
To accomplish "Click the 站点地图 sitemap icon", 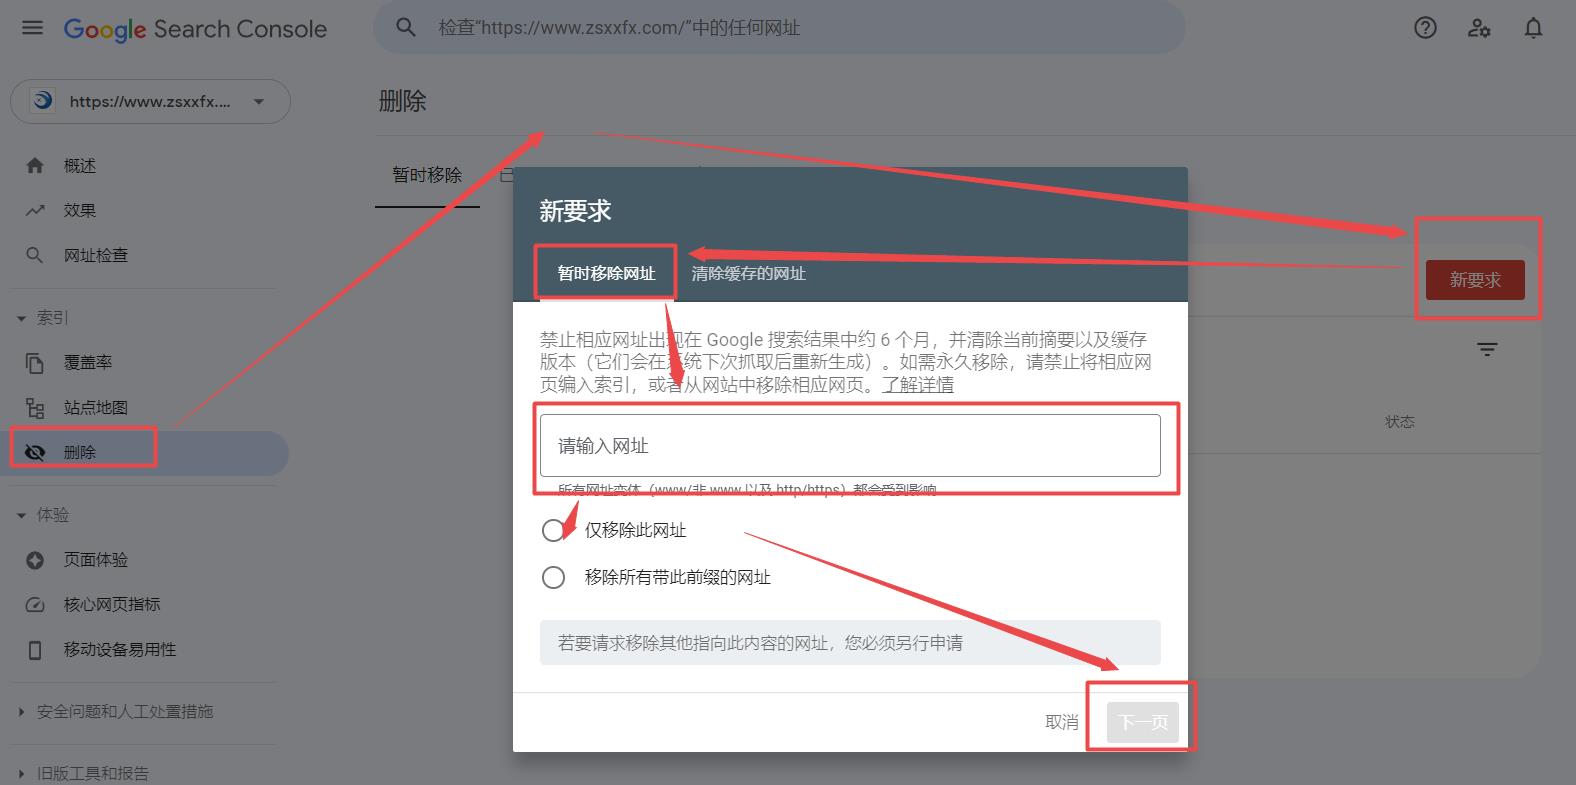I will pos(35,407).
